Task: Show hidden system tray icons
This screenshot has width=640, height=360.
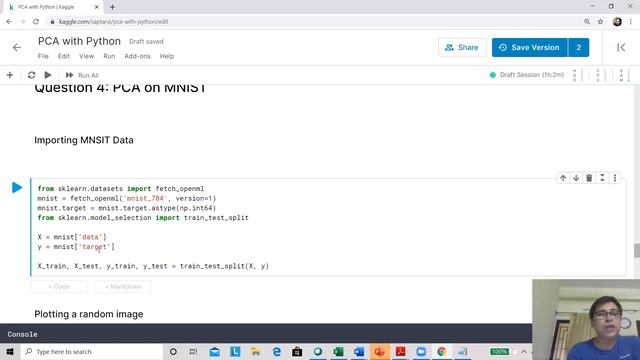Action: click(x=524, y=351)
